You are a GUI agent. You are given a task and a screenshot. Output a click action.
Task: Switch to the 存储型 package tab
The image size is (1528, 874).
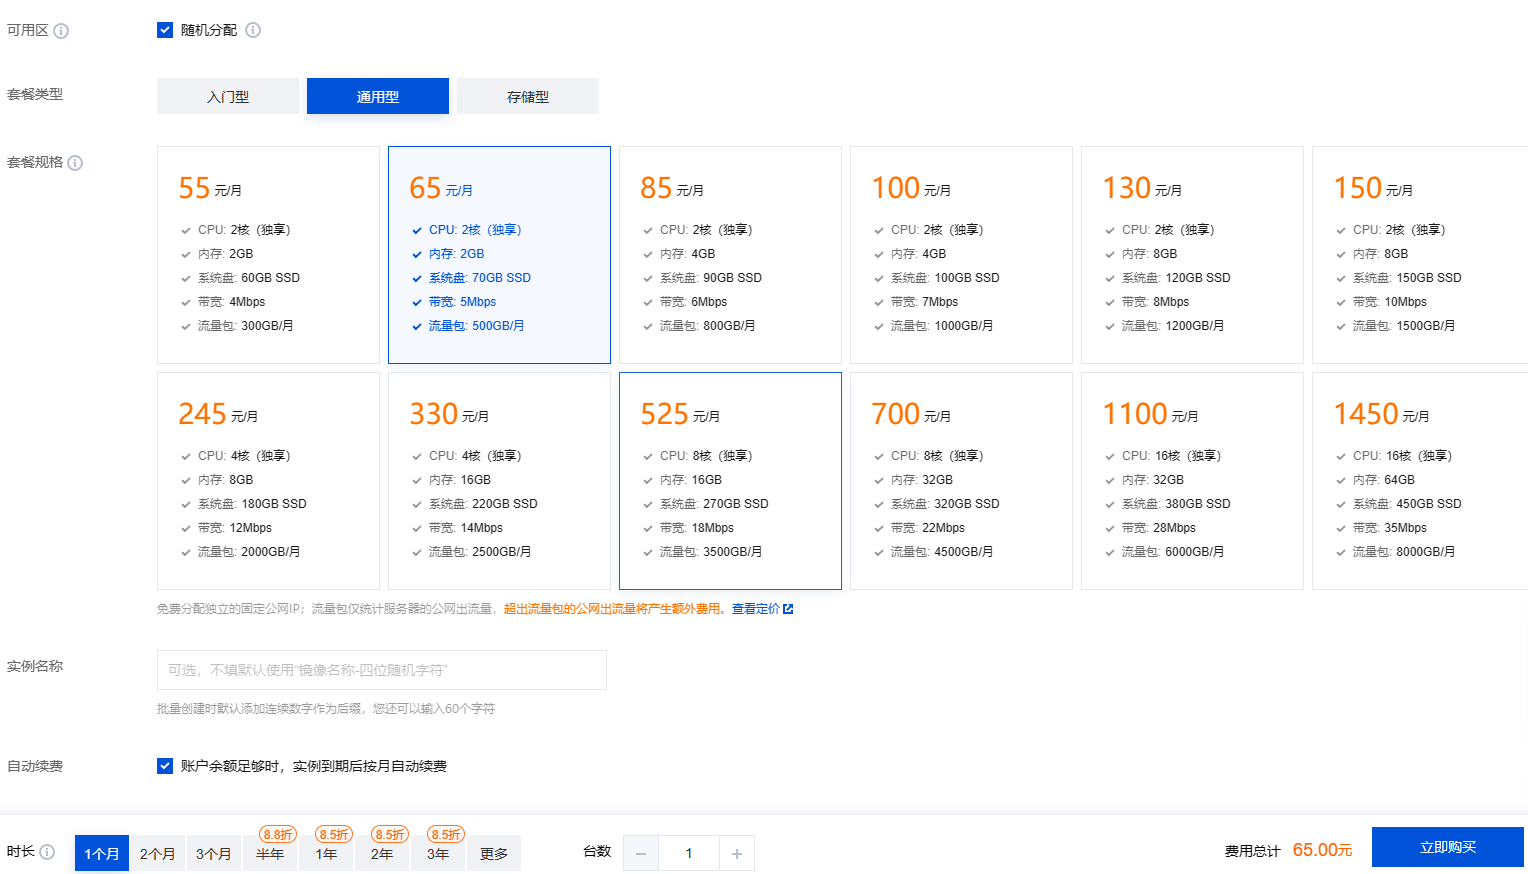click(528, 97)
